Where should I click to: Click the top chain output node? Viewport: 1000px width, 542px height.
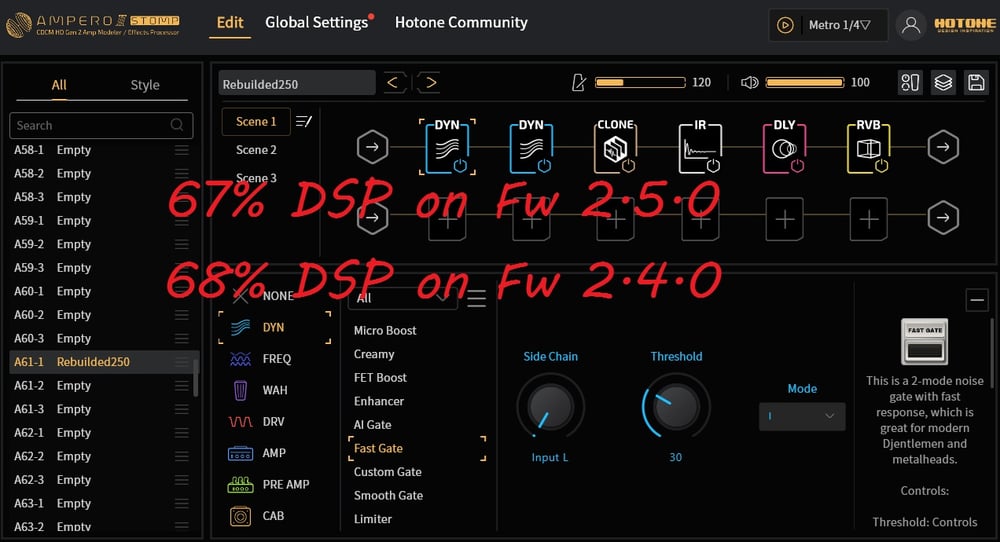pos(943,147)
